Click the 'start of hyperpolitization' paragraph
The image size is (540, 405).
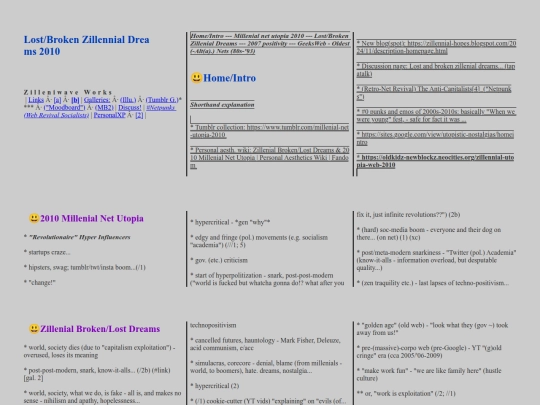point(267,279)
